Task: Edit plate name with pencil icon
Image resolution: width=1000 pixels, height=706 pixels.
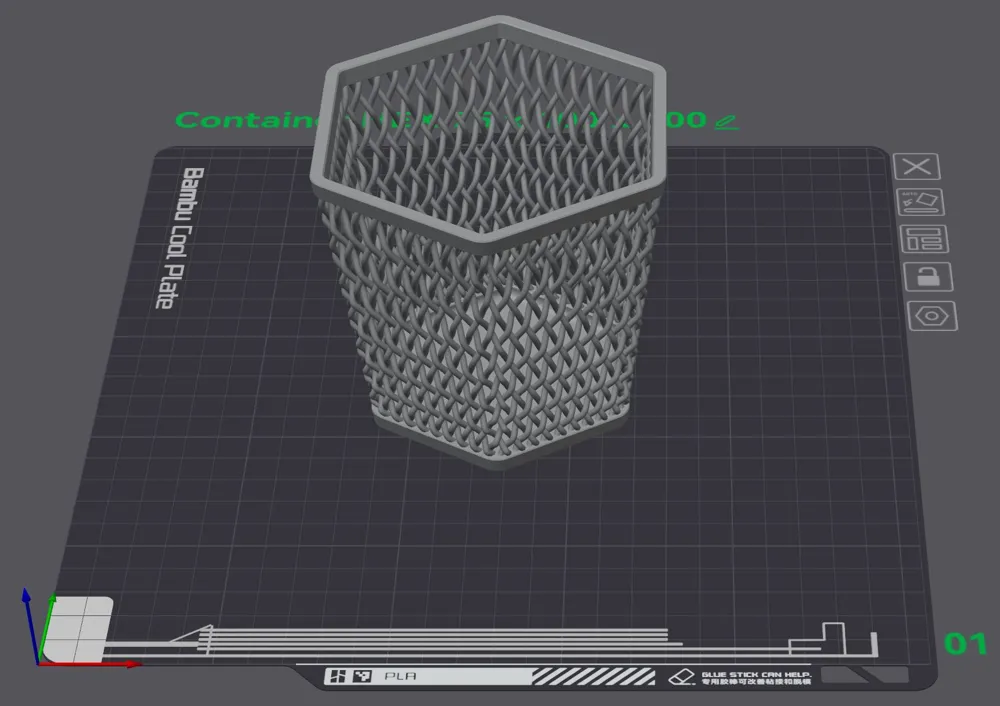Action: pos(726,121)
